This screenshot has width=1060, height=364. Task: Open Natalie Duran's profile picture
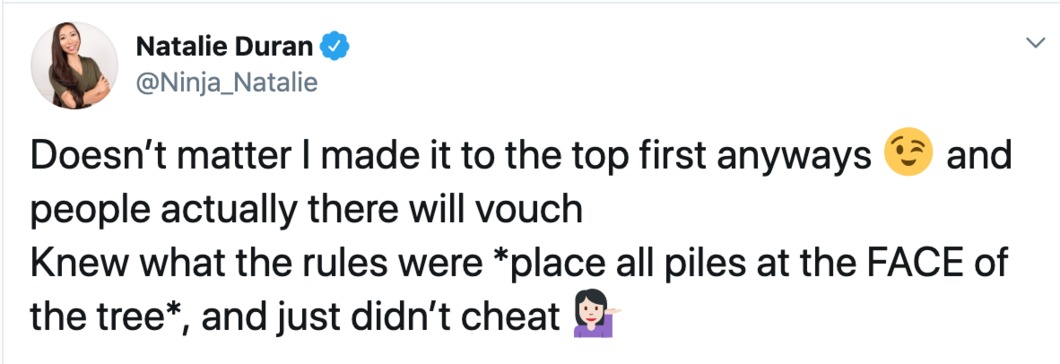click(x=74, y=66)
